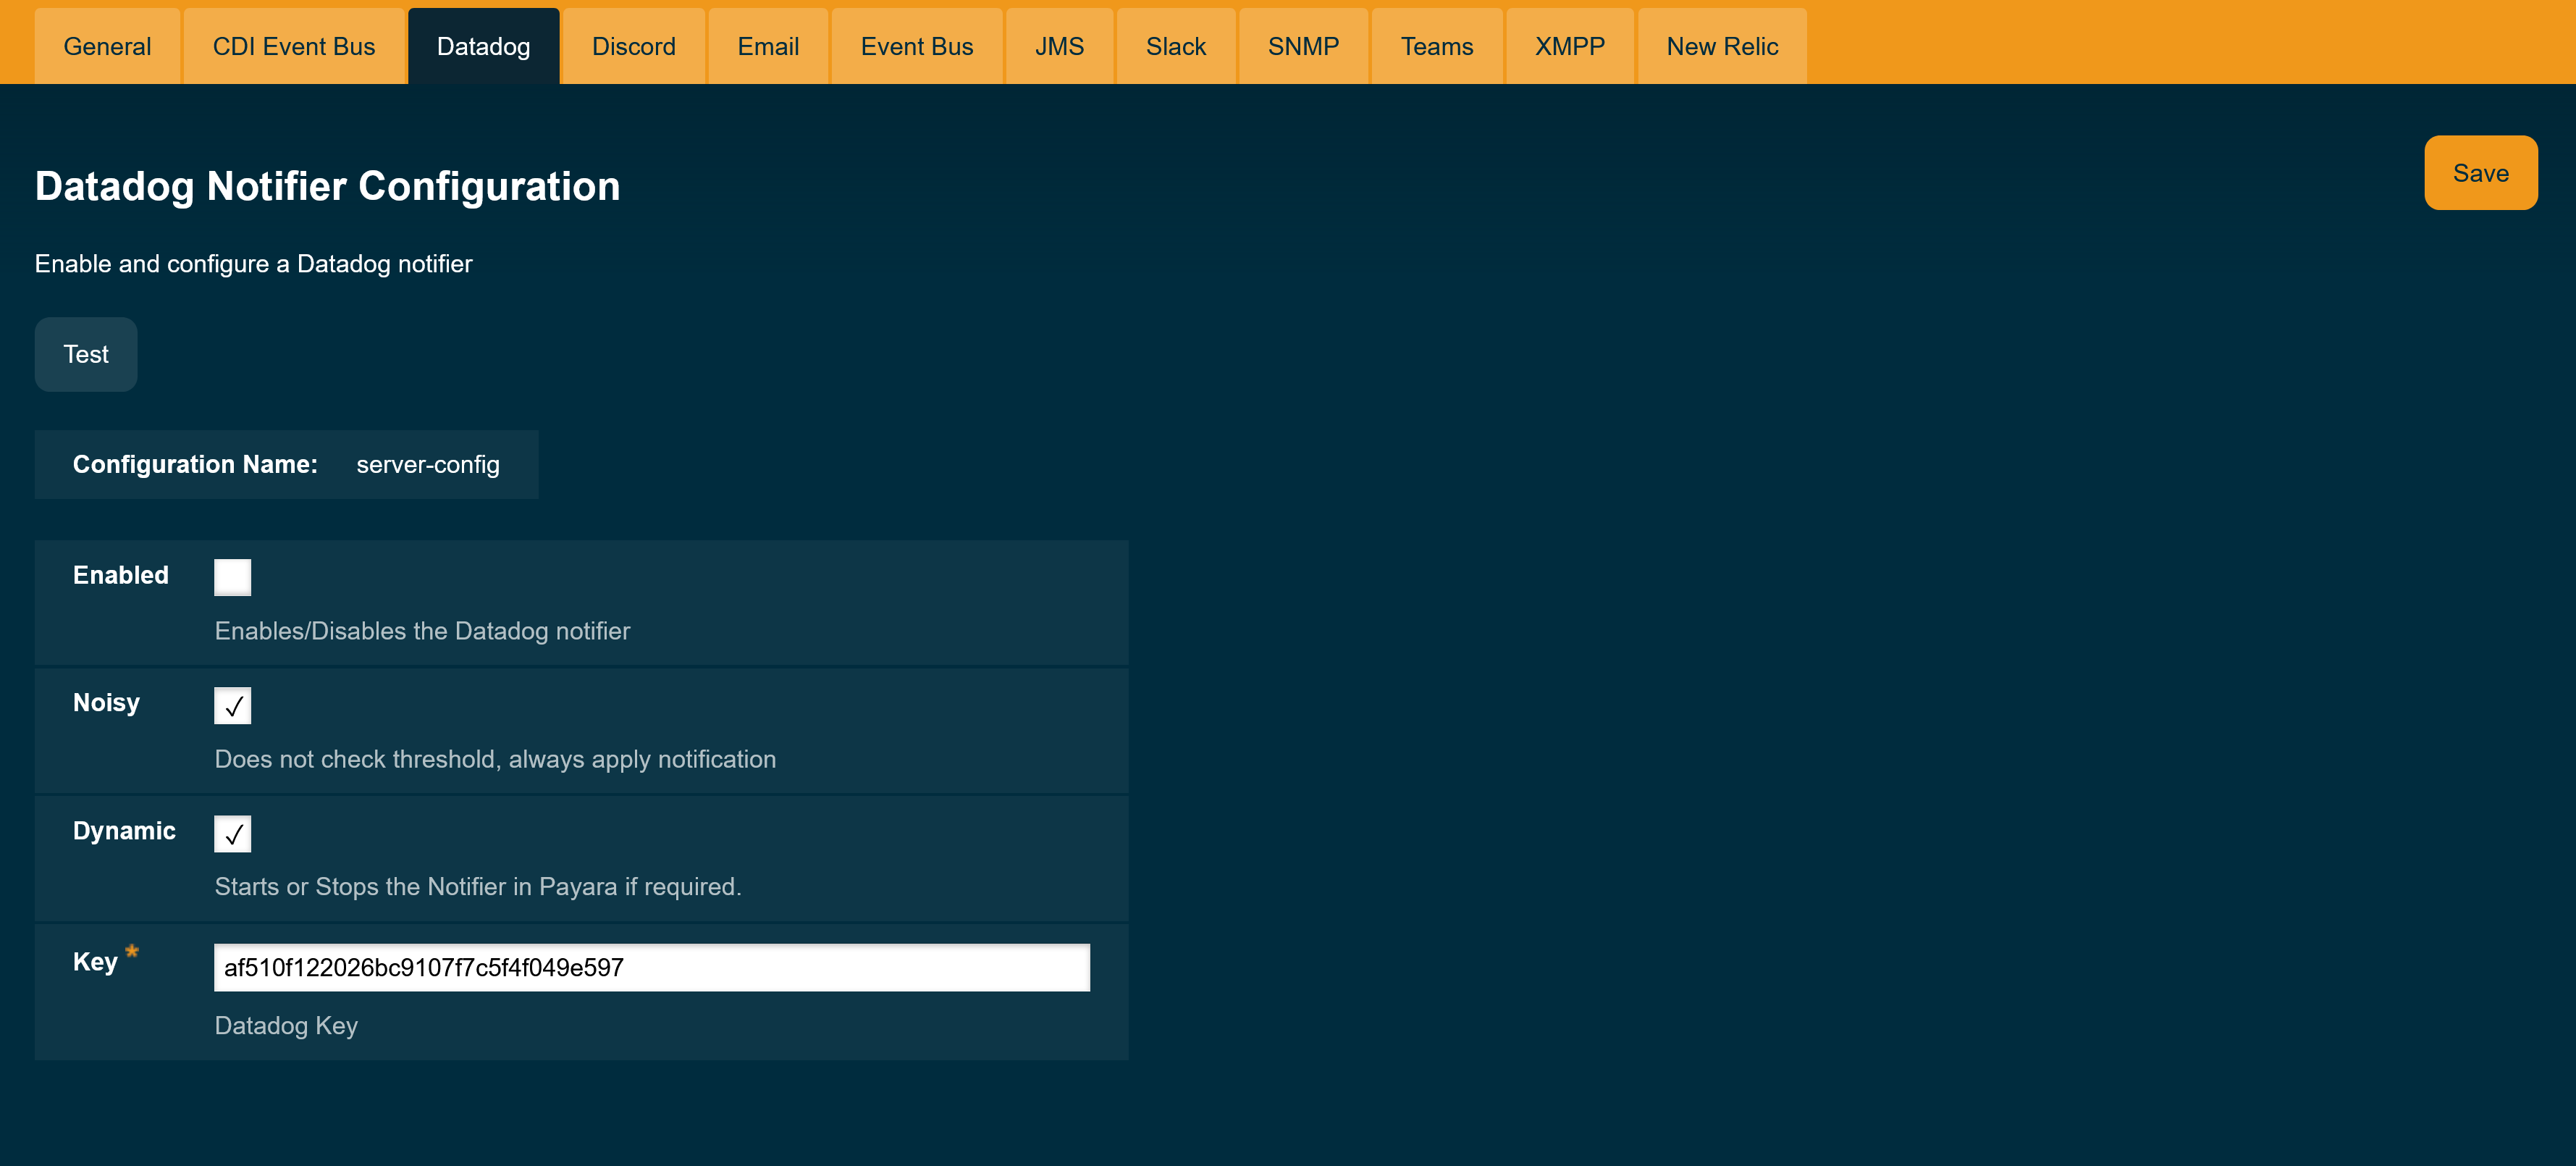Image resolution: width=2576 pixels, height=1166 pixels.
Task: Click the server-config configuration name
Action: [428, 464]
